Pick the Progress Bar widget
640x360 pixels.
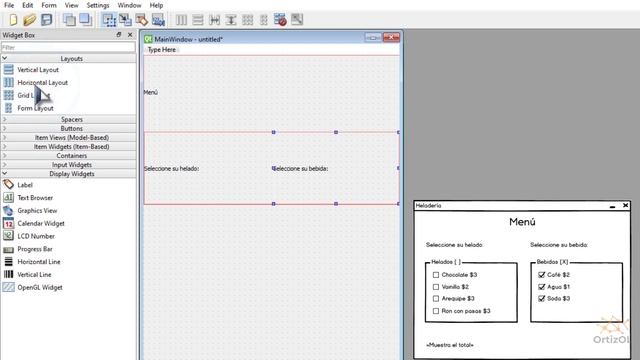click(35, 249)
